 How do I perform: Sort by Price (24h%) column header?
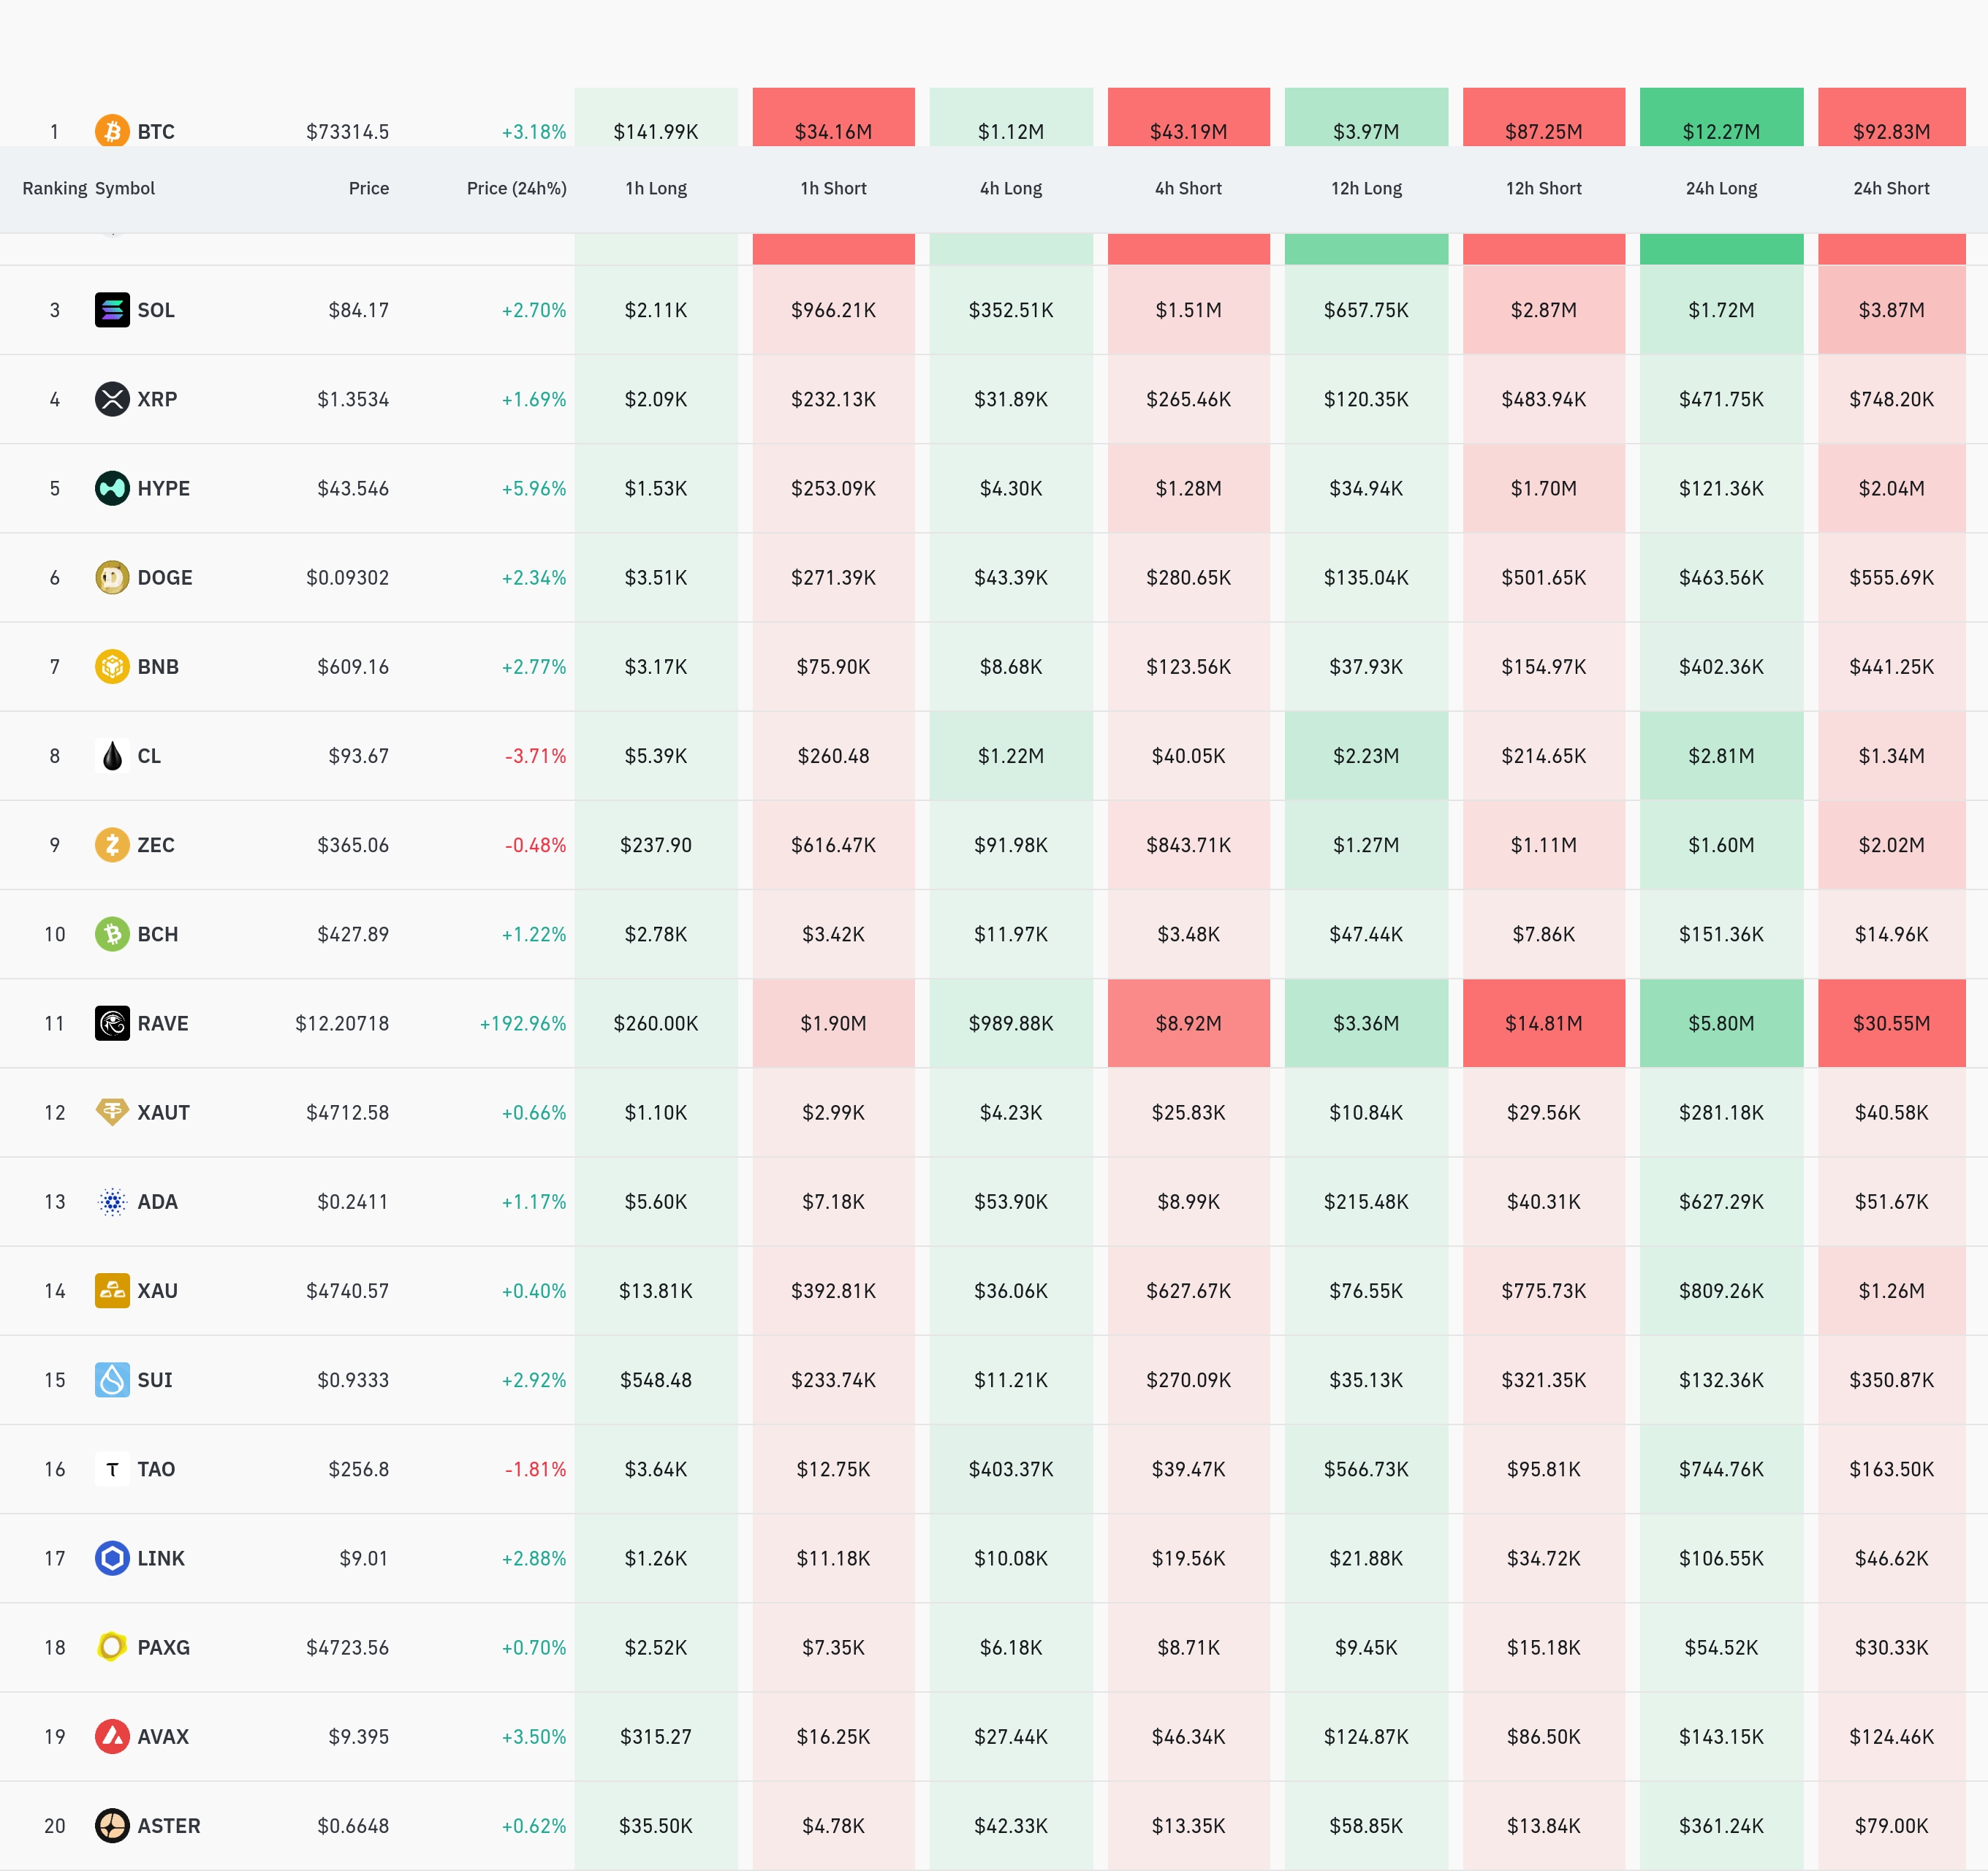click(516, 188)
